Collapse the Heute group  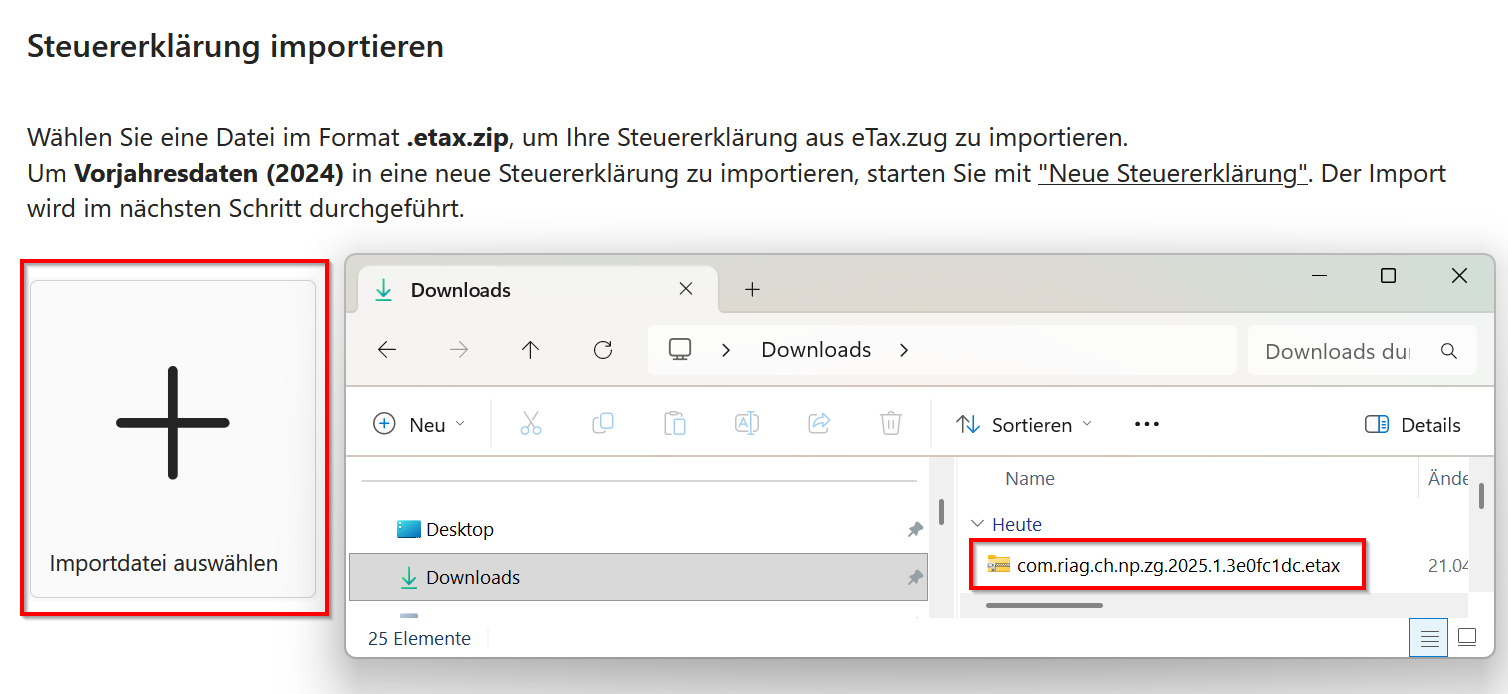977,524
